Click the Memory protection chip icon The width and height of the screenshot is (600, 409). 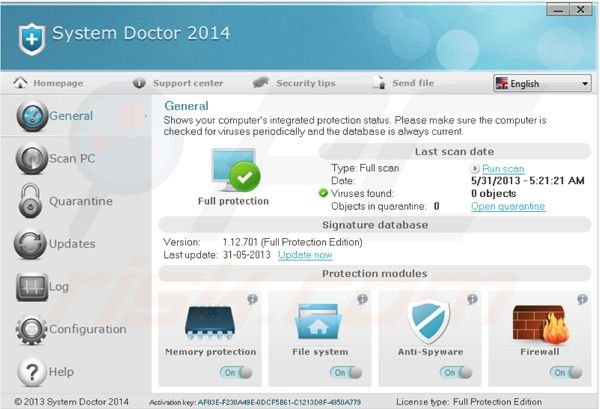(210, 323)
